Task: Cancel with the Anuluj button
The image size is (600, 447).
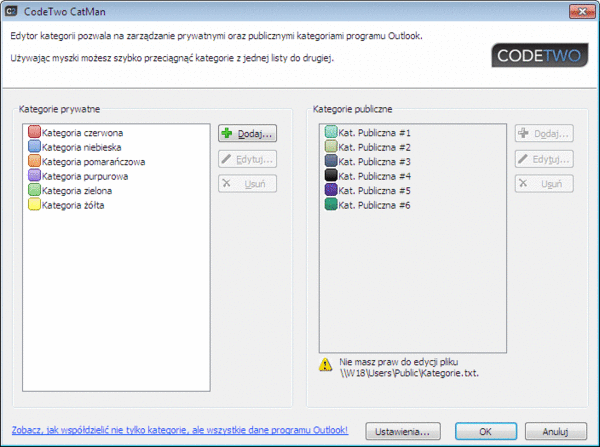Action: tap(556, 432)
